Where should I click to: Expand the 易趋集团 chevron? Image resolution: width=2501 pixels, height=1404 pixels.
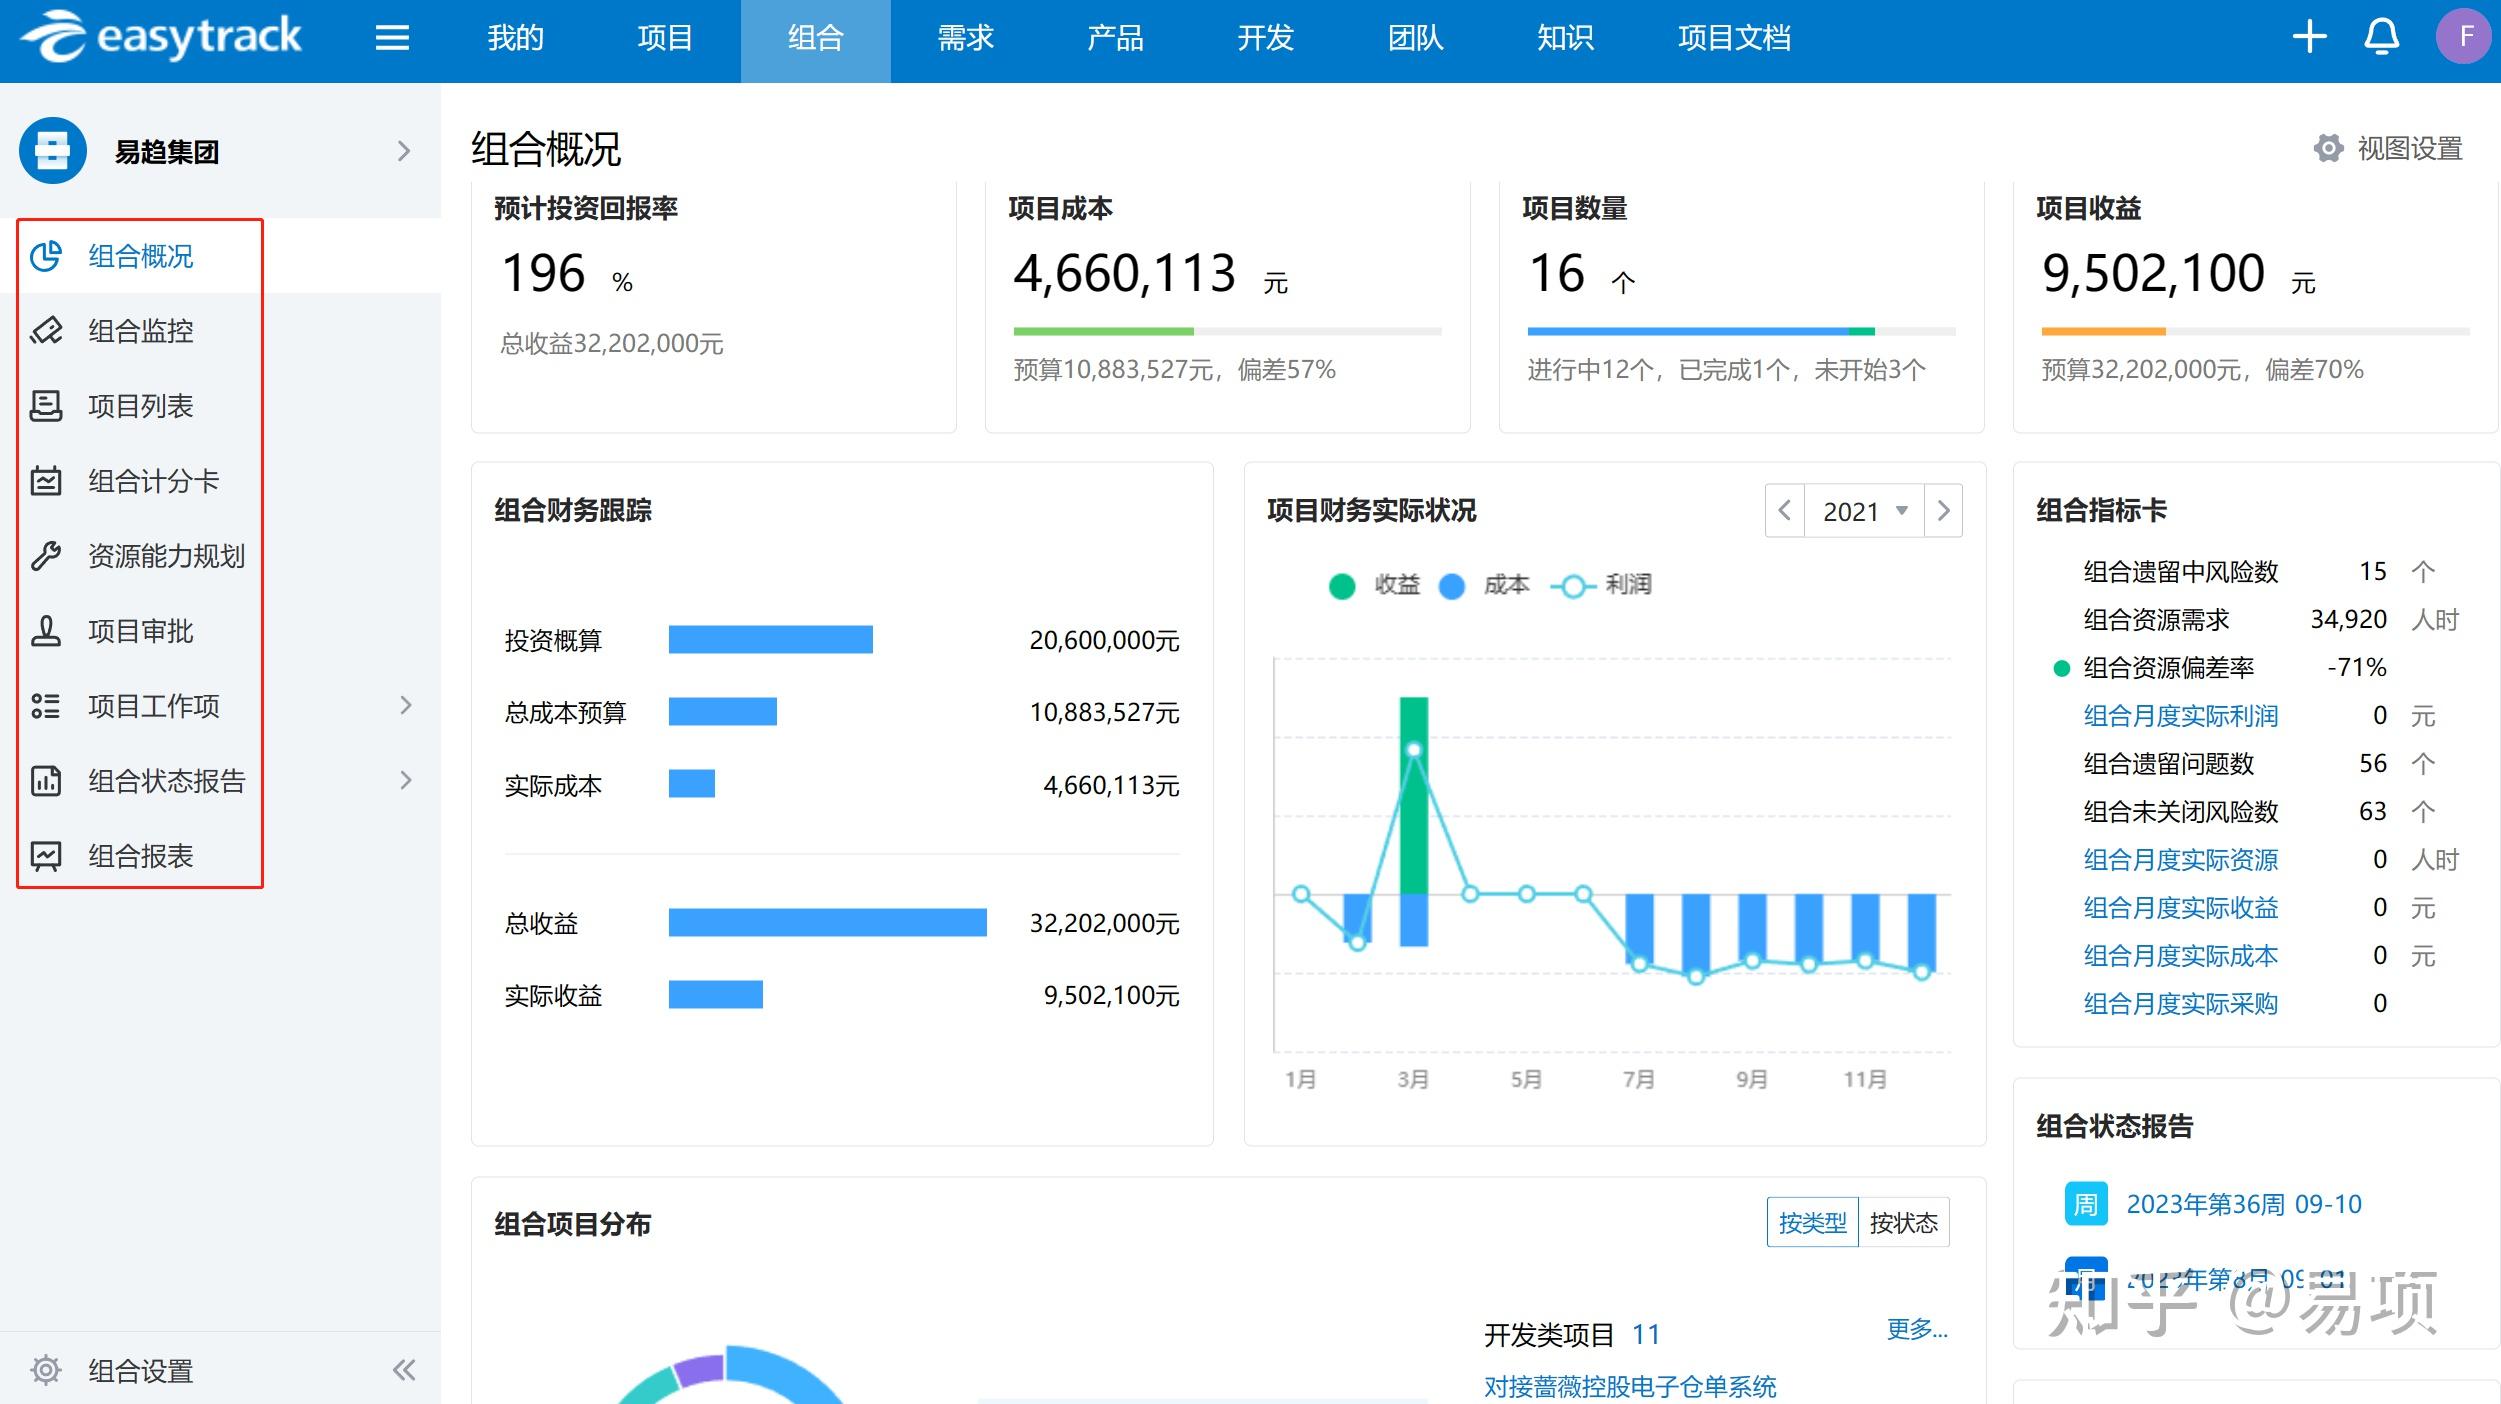point(404,151)
